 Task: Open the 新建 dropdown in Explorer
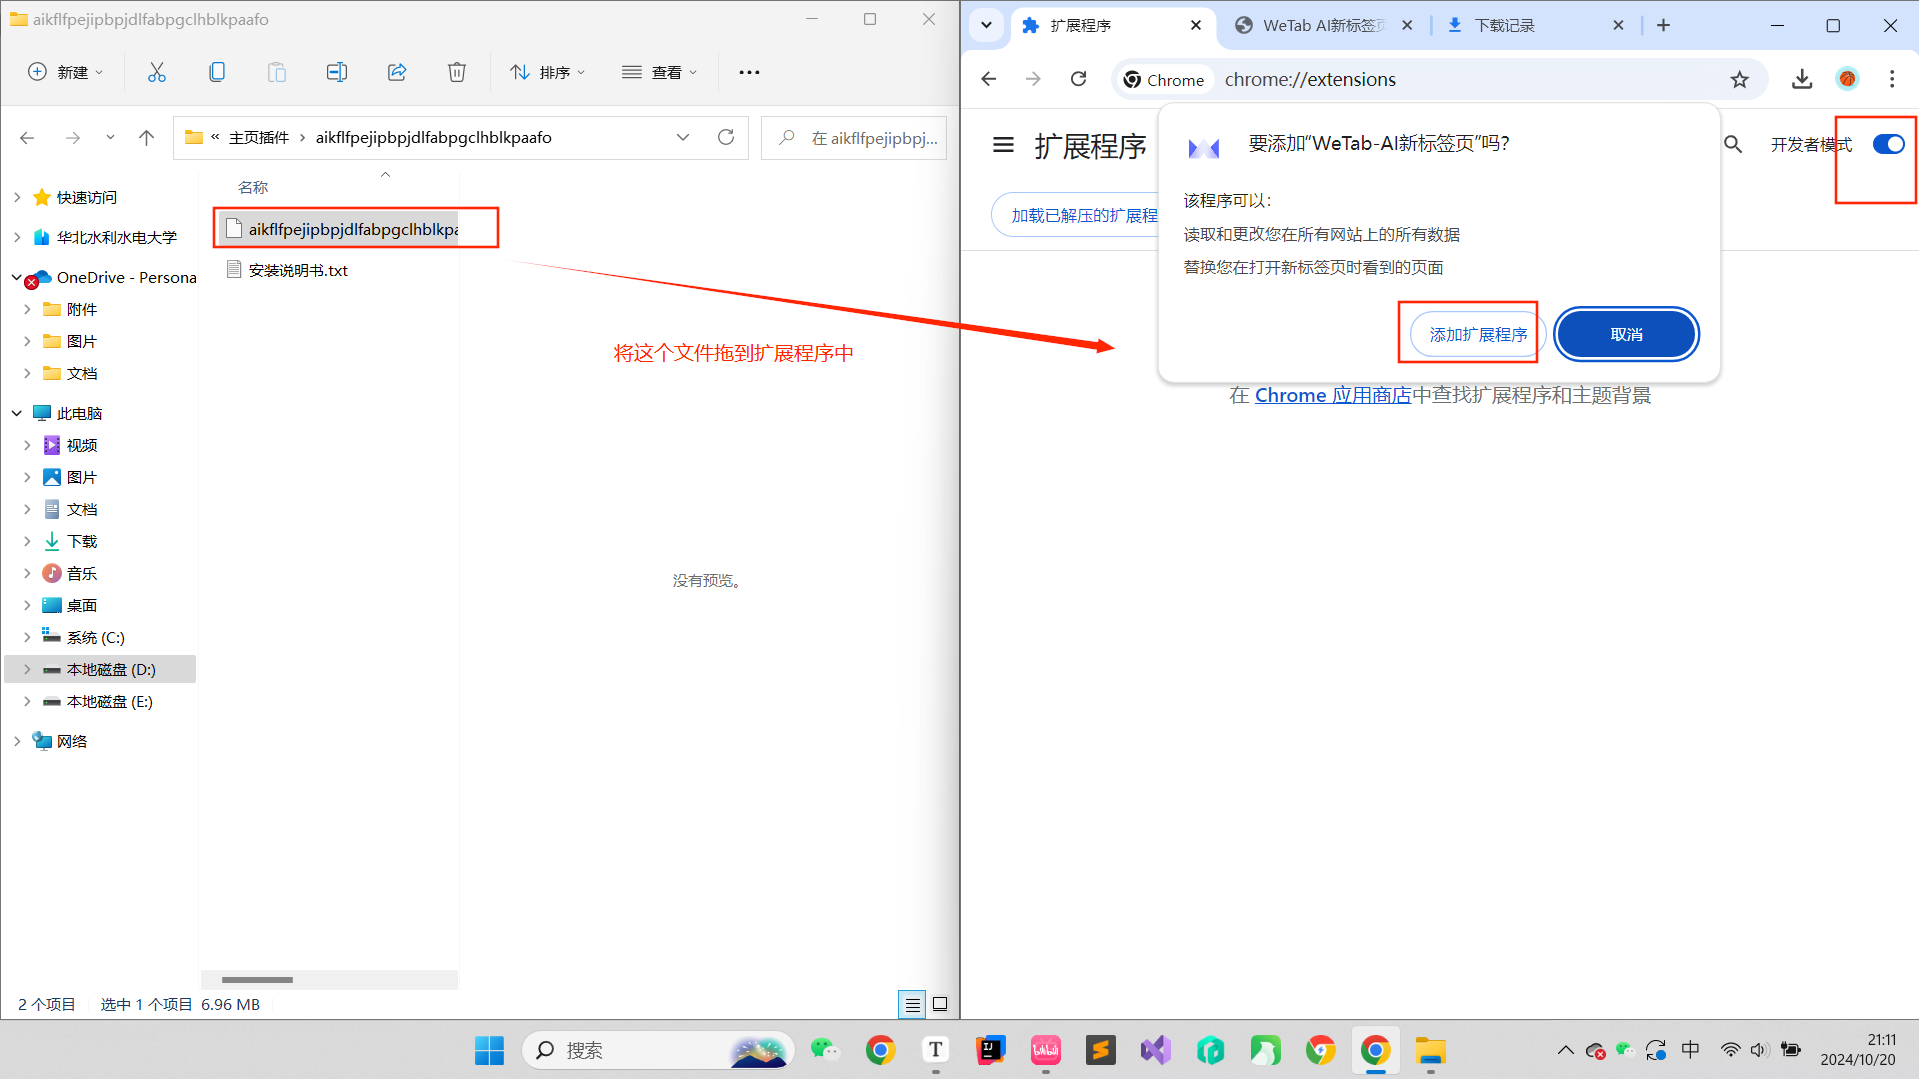(66, 72)
